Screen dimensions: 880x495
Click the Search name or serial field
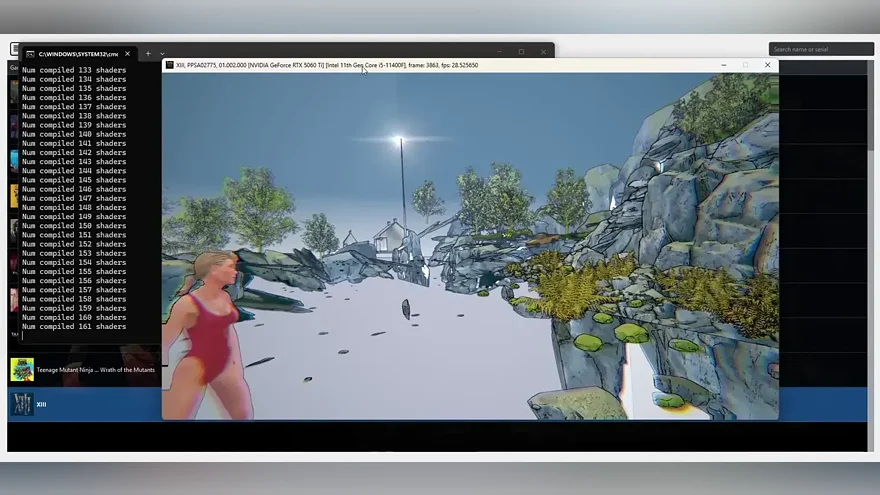pos(821,49)
